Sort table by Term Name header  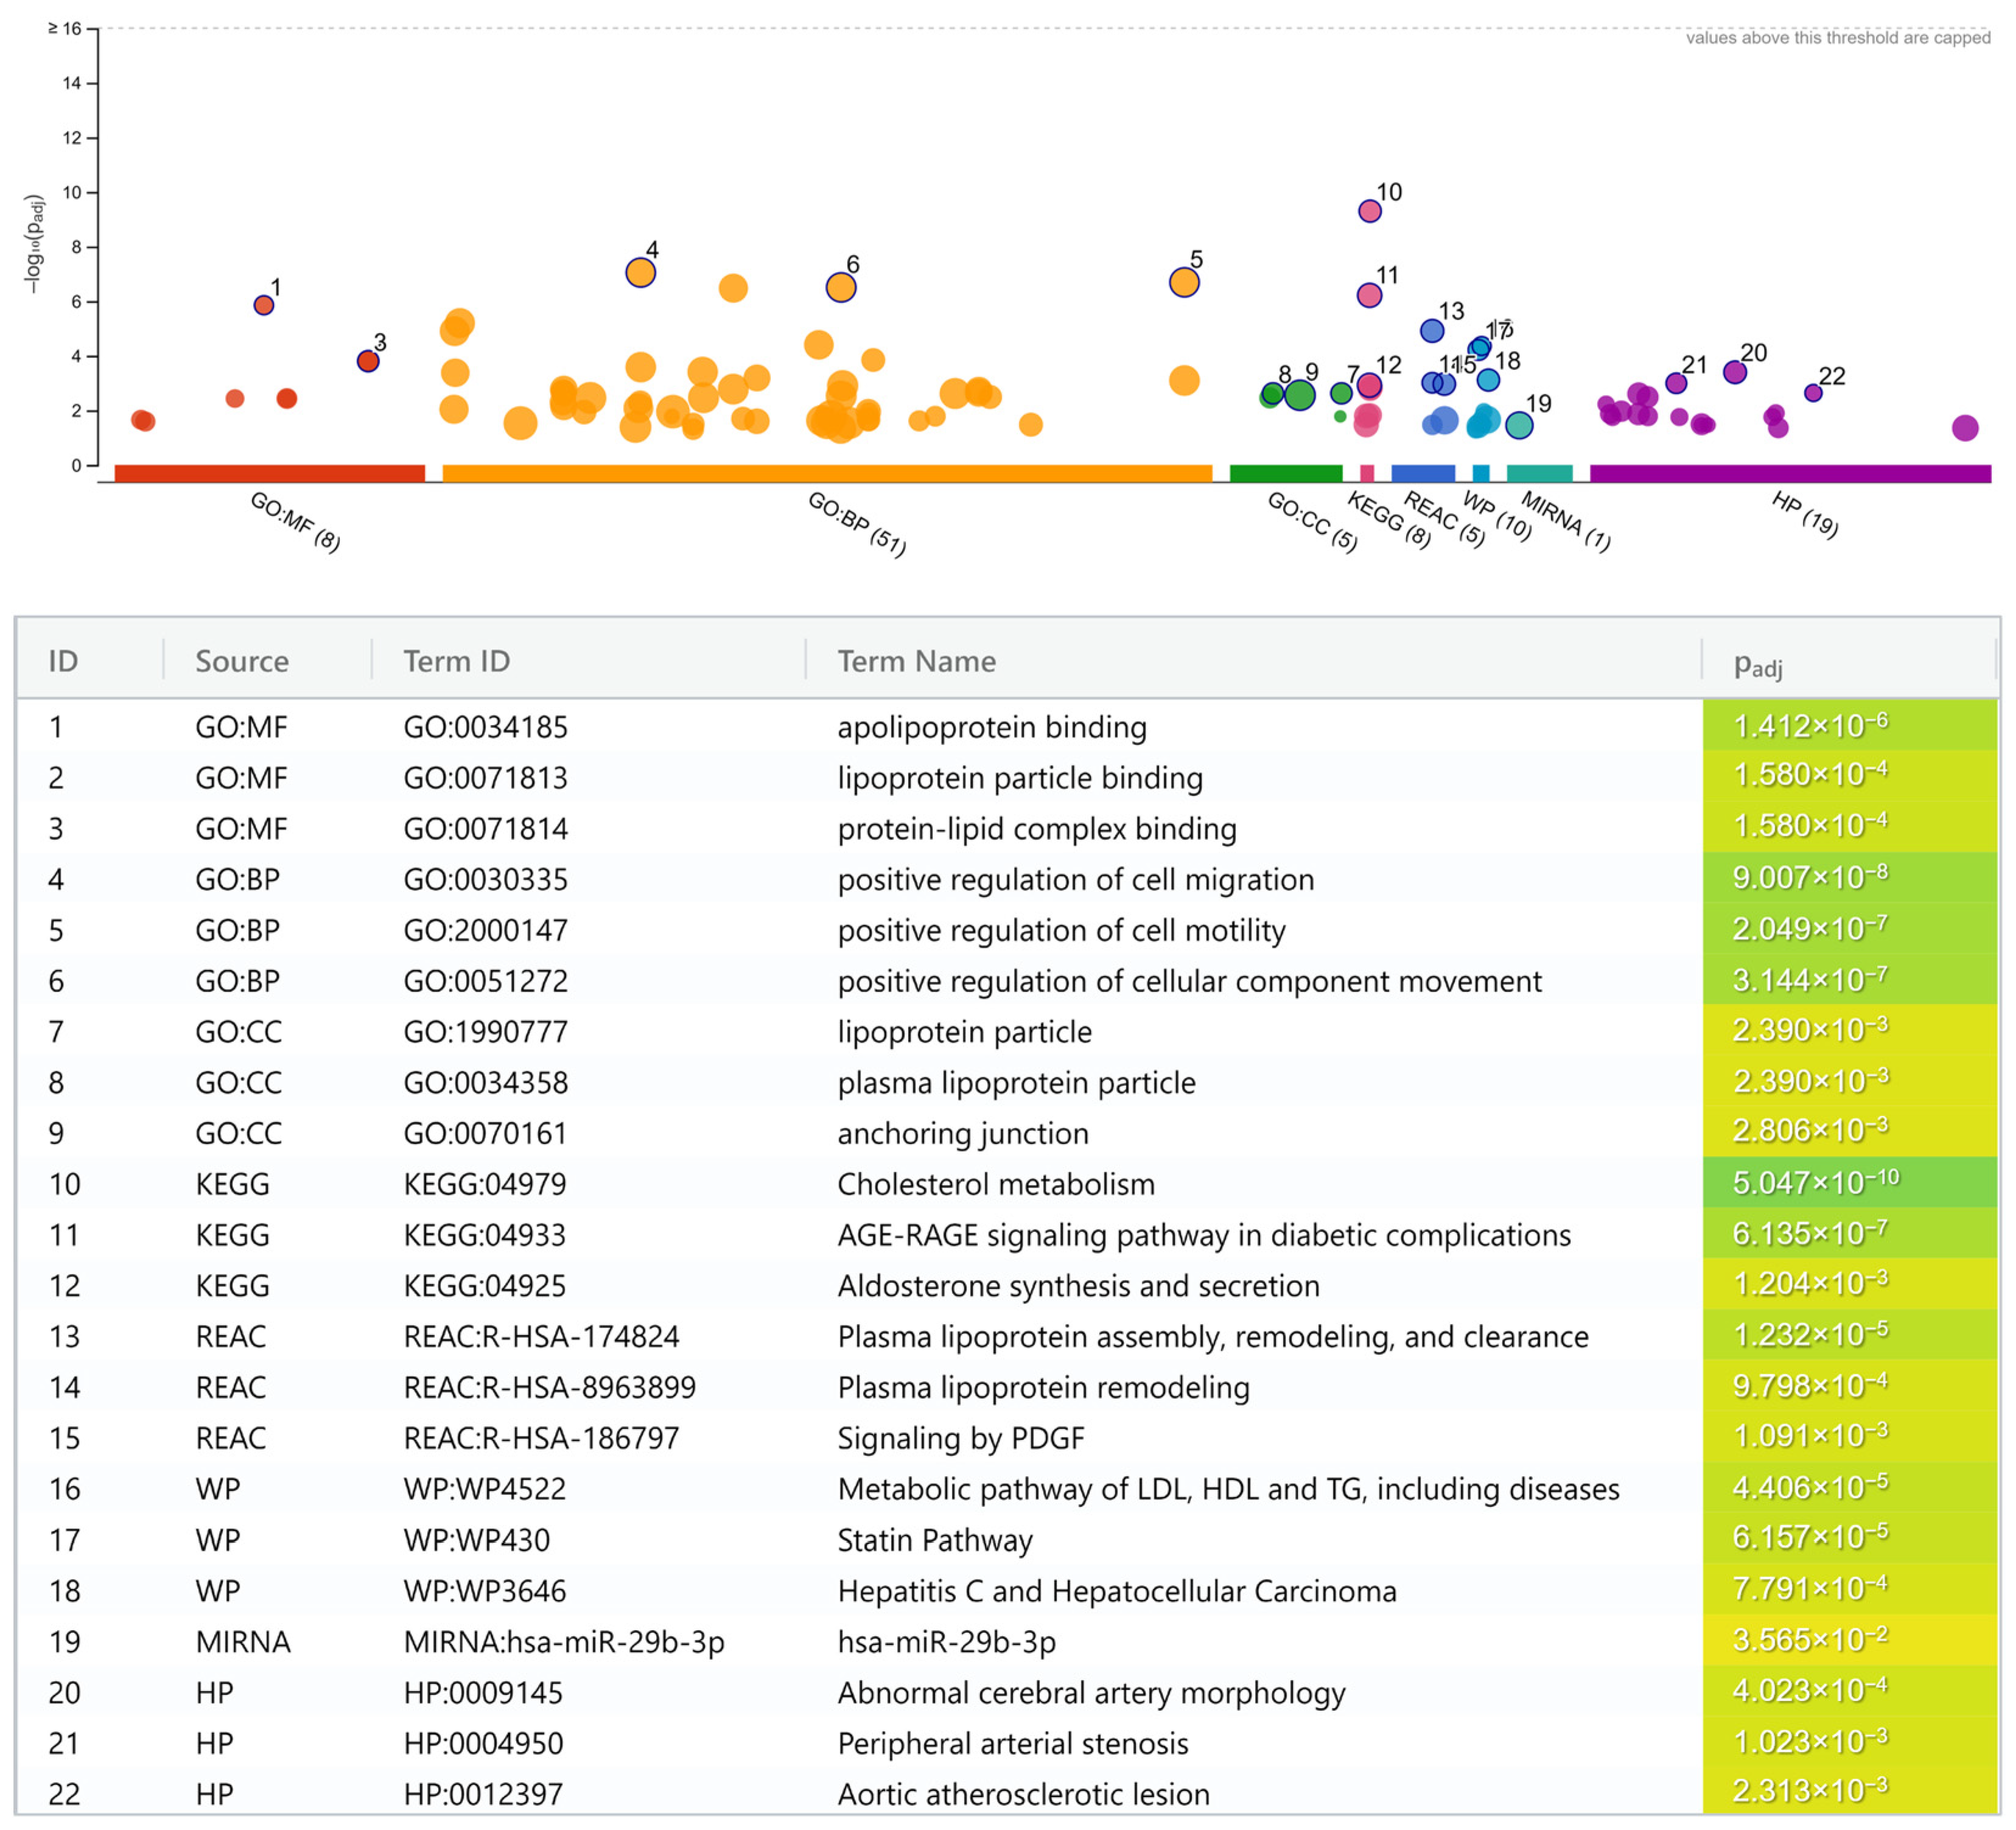pyautogui.click(x=916, y=661)
